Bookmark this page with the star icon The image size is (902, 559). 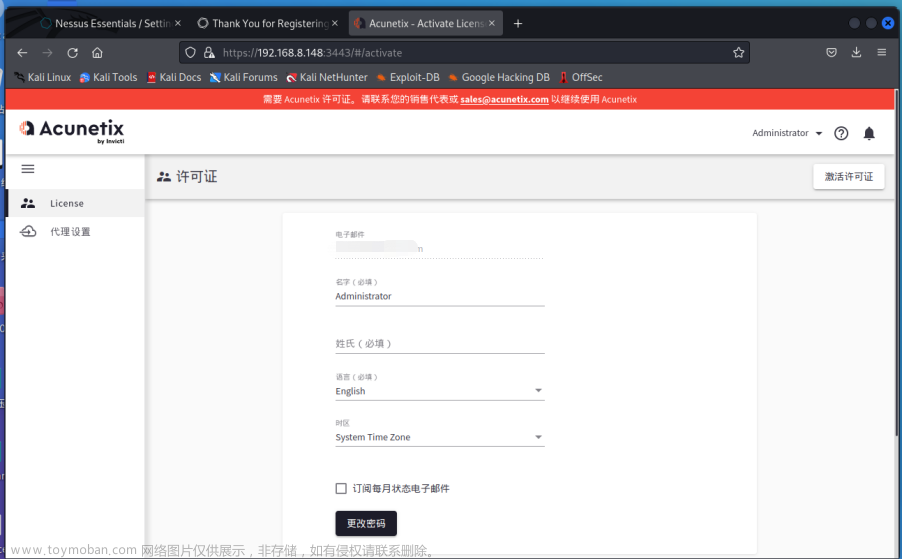click(739, 53)
